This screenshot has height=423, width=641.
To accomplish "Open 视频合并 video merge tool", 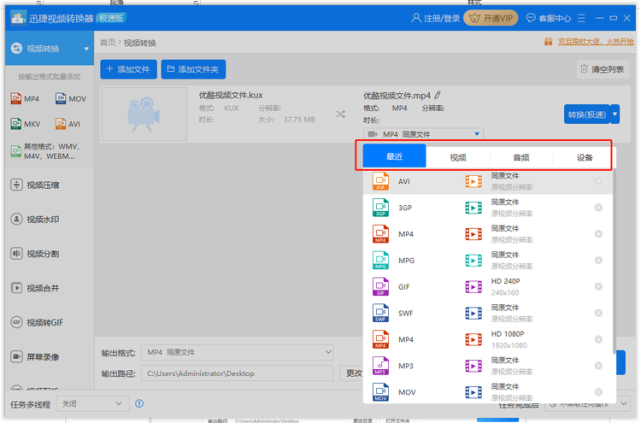I will 35,288.
